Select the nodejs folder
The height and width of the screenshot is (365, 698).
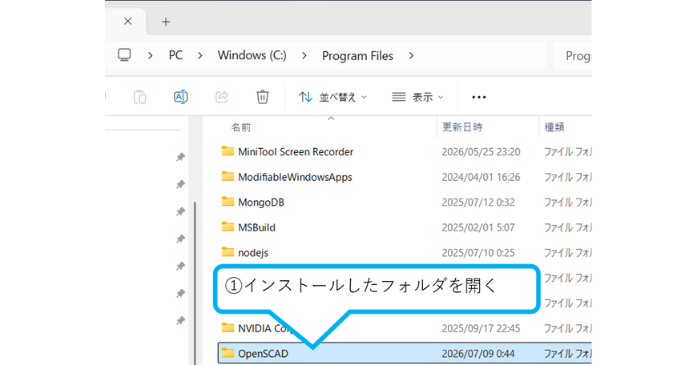coord(253,253)
